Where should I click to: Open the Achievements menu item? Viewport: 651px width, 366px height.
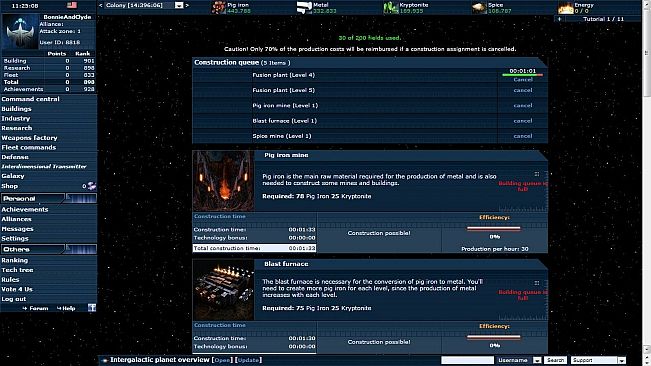coord(24,210)
